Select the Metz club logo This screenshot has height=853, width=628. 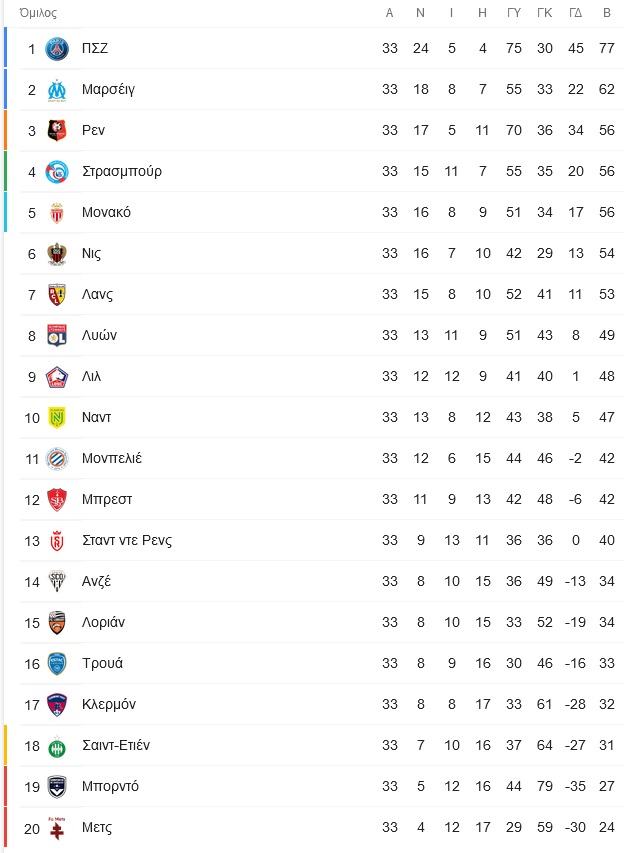pos(57,828)
